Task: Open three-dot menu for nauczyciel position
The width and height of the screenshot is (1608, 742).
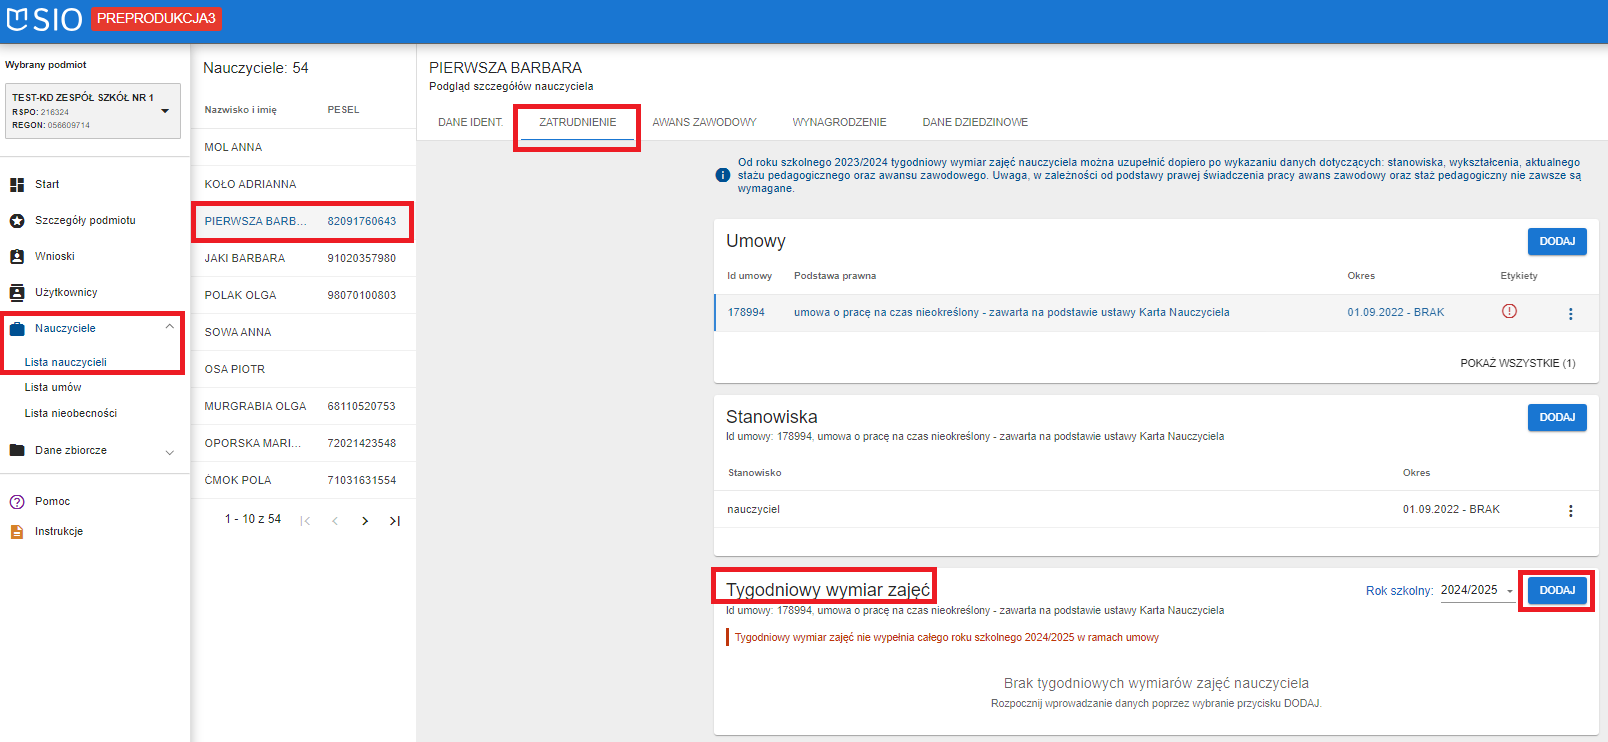Action: [1570, 511]
